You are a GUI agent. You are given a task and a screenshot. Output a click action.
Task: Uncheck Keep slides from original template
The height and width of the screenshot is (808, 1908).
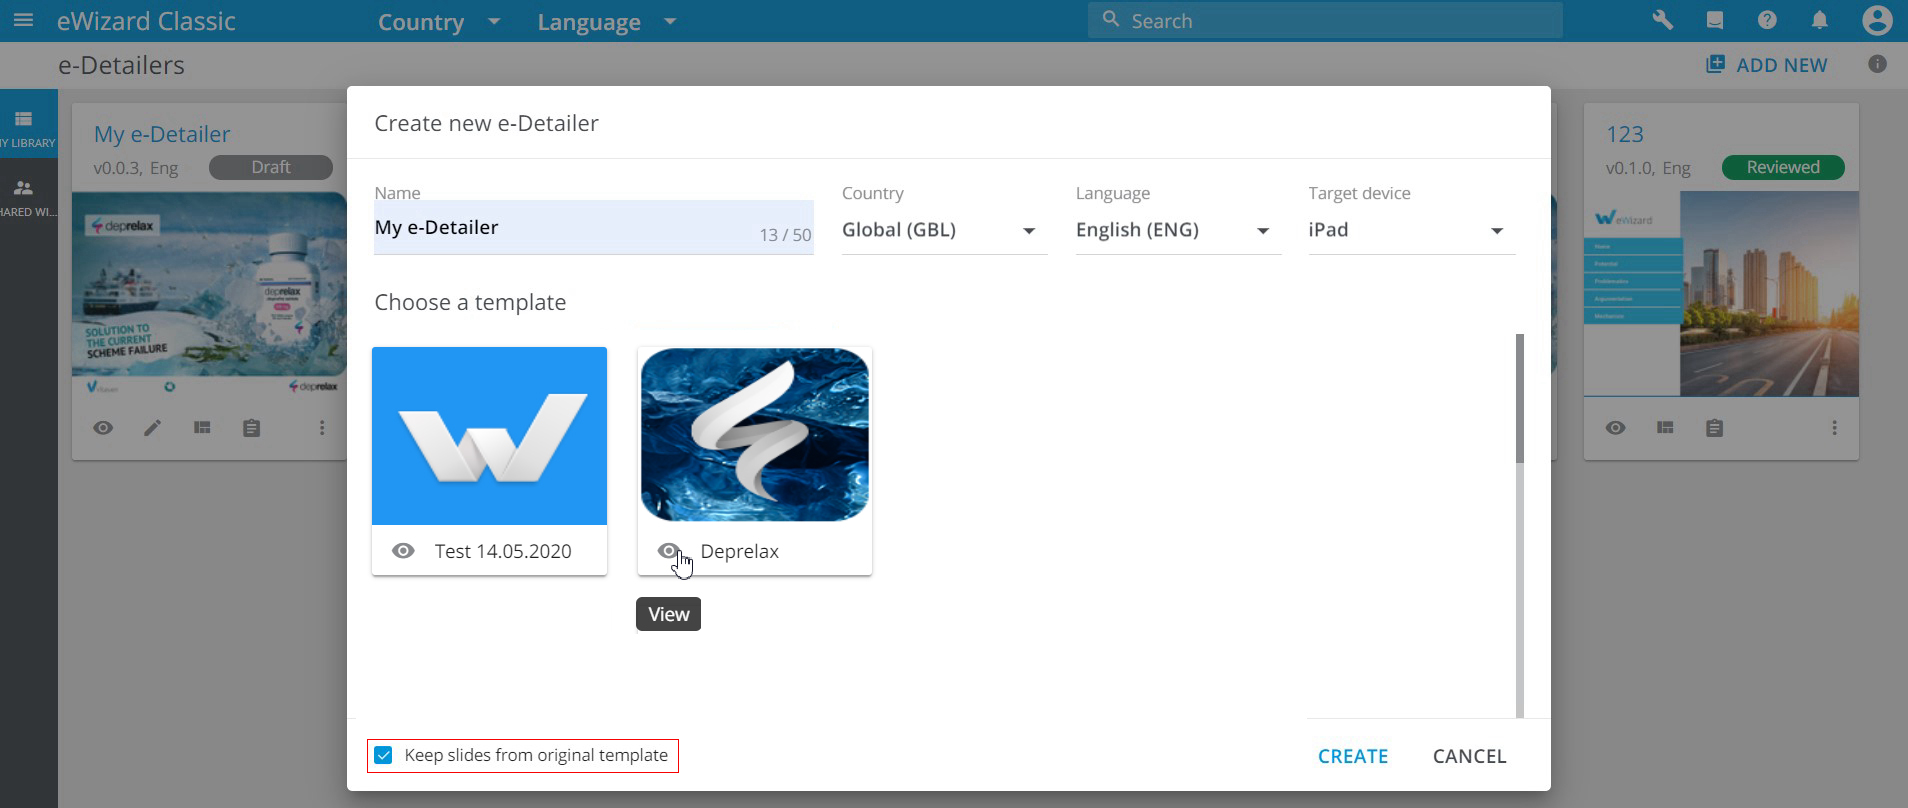tap(384, 755)
